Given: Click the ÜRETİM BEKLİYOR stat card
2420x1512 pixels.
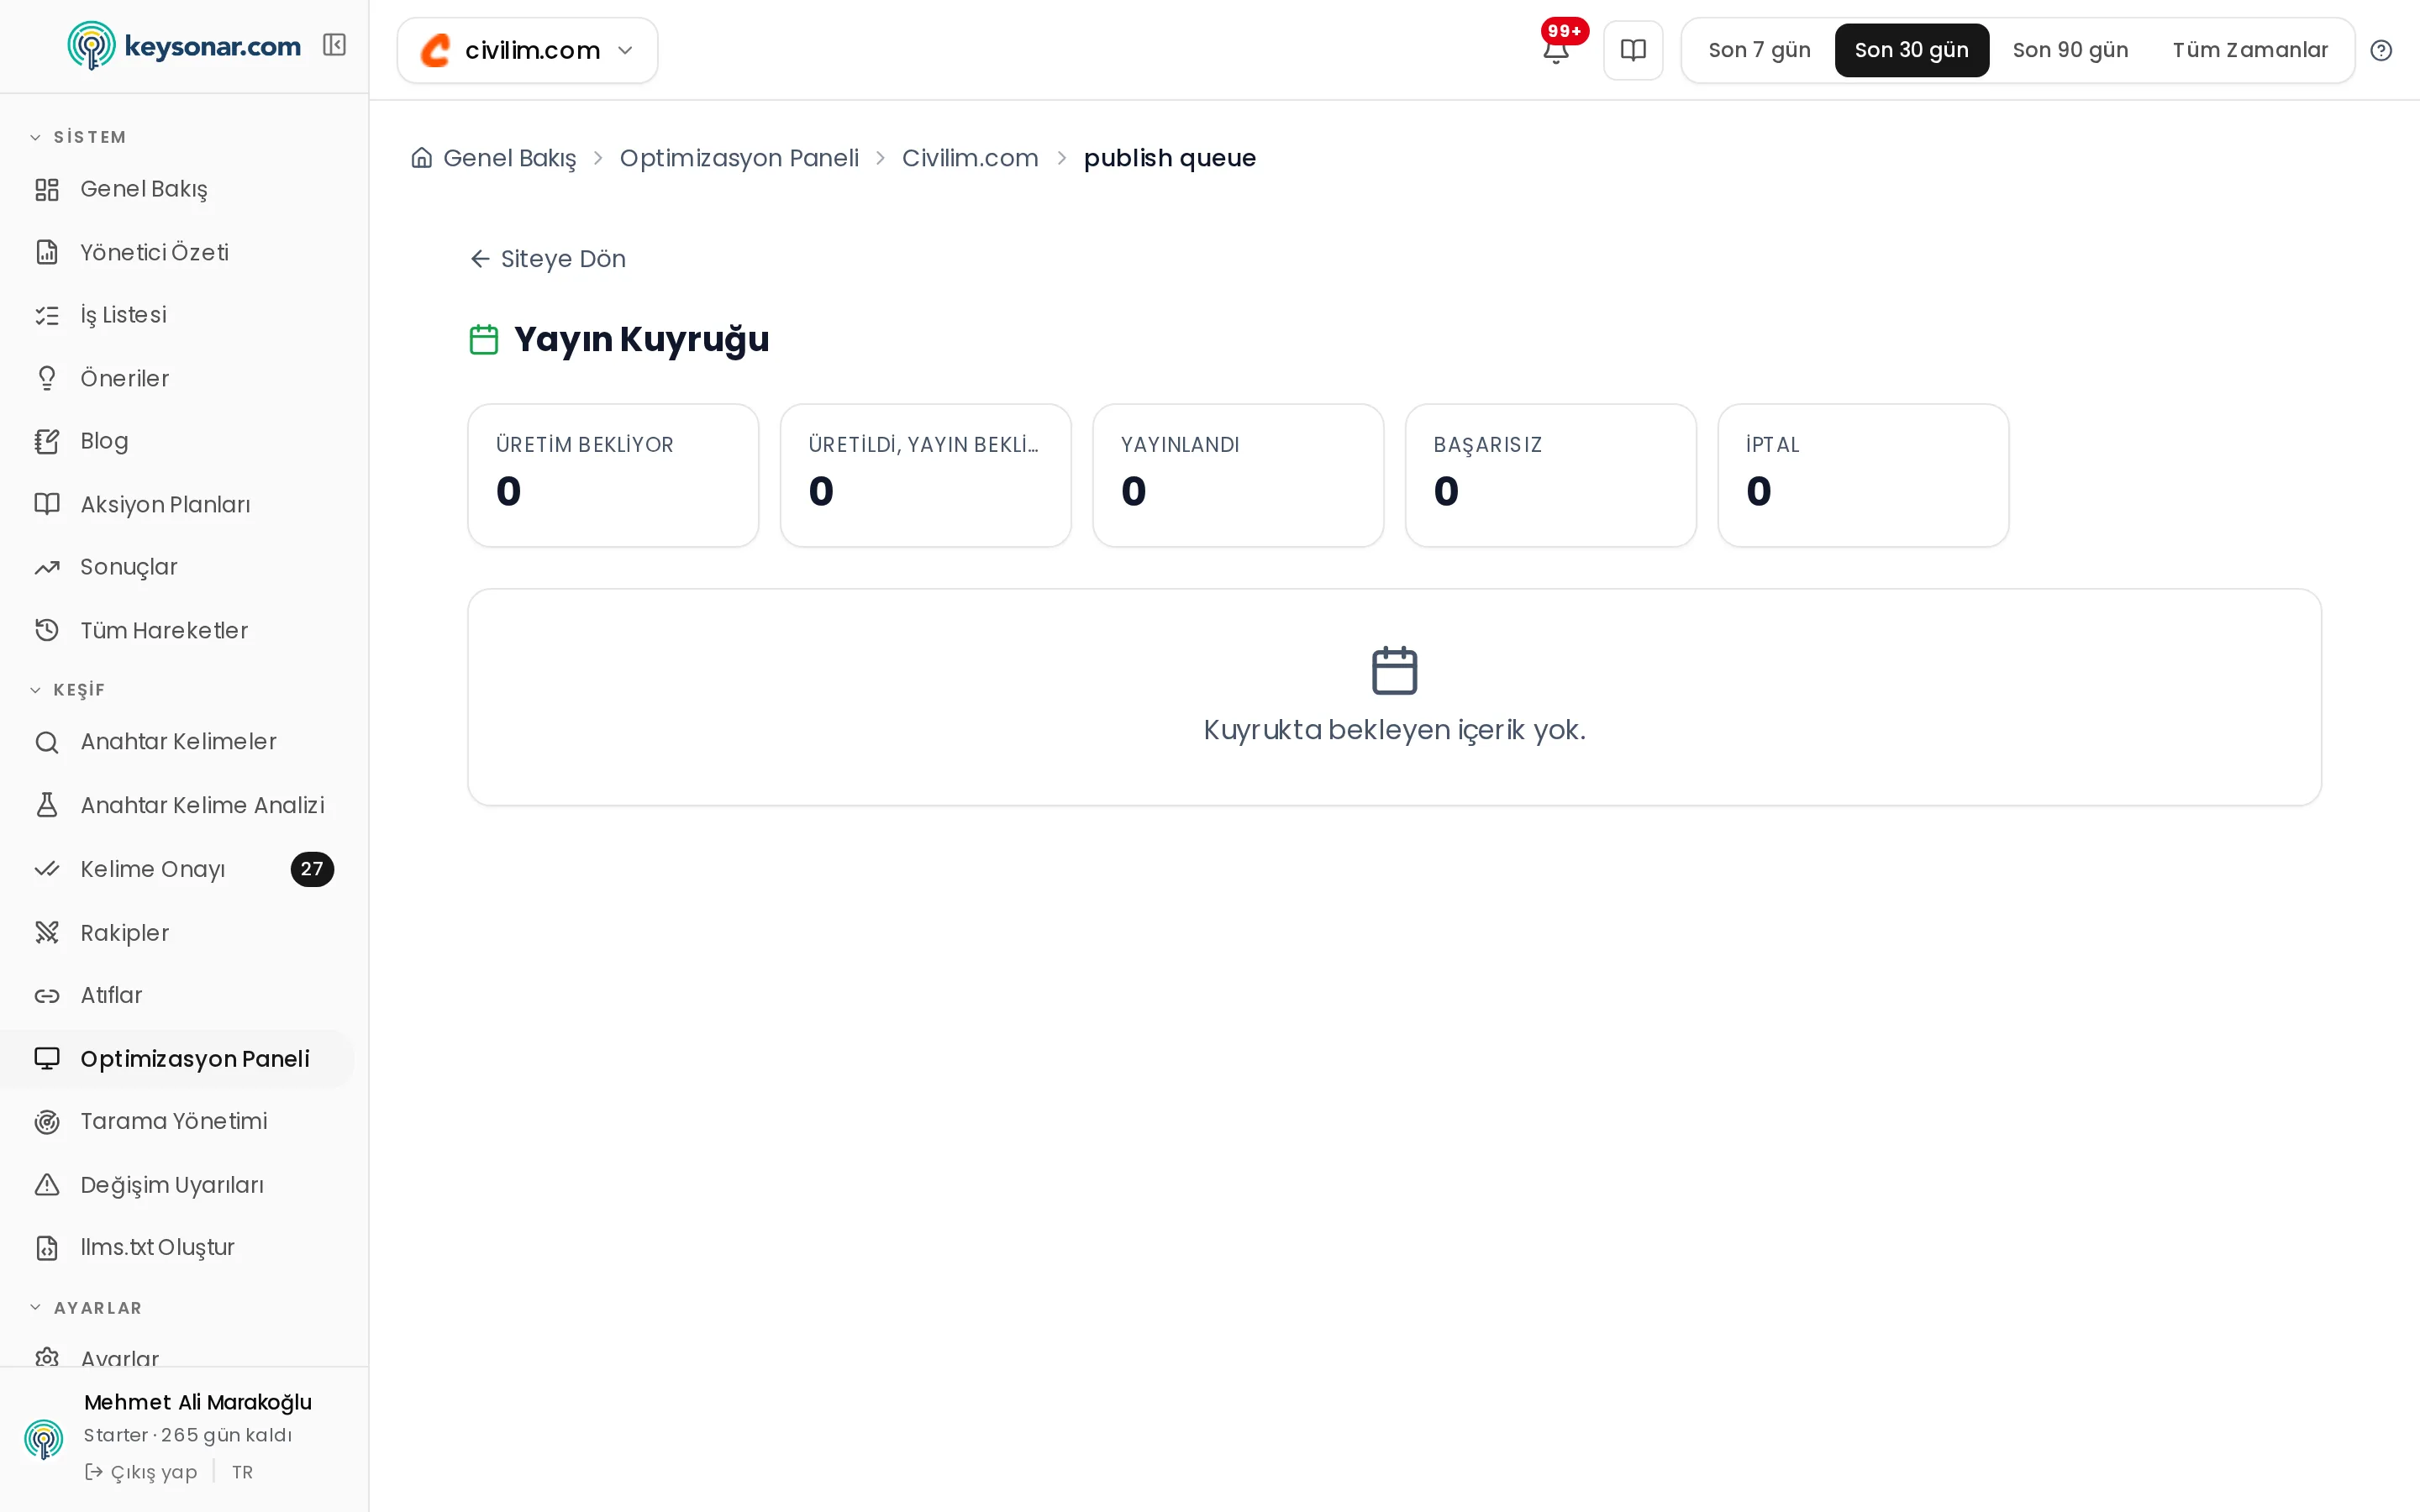Looking at the screenshot, I should pyautogui.click(x=613, y=475).
